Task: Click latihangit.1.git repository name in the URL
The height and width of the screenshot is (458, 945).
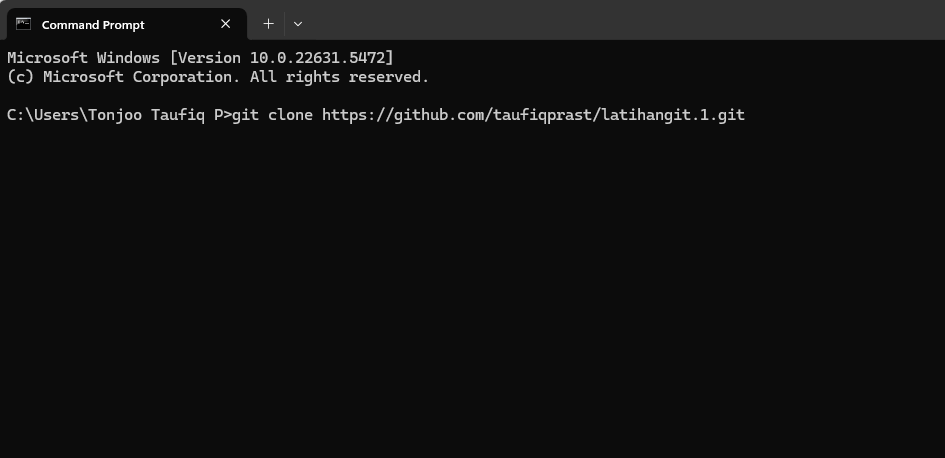Action: pos(673,114)
